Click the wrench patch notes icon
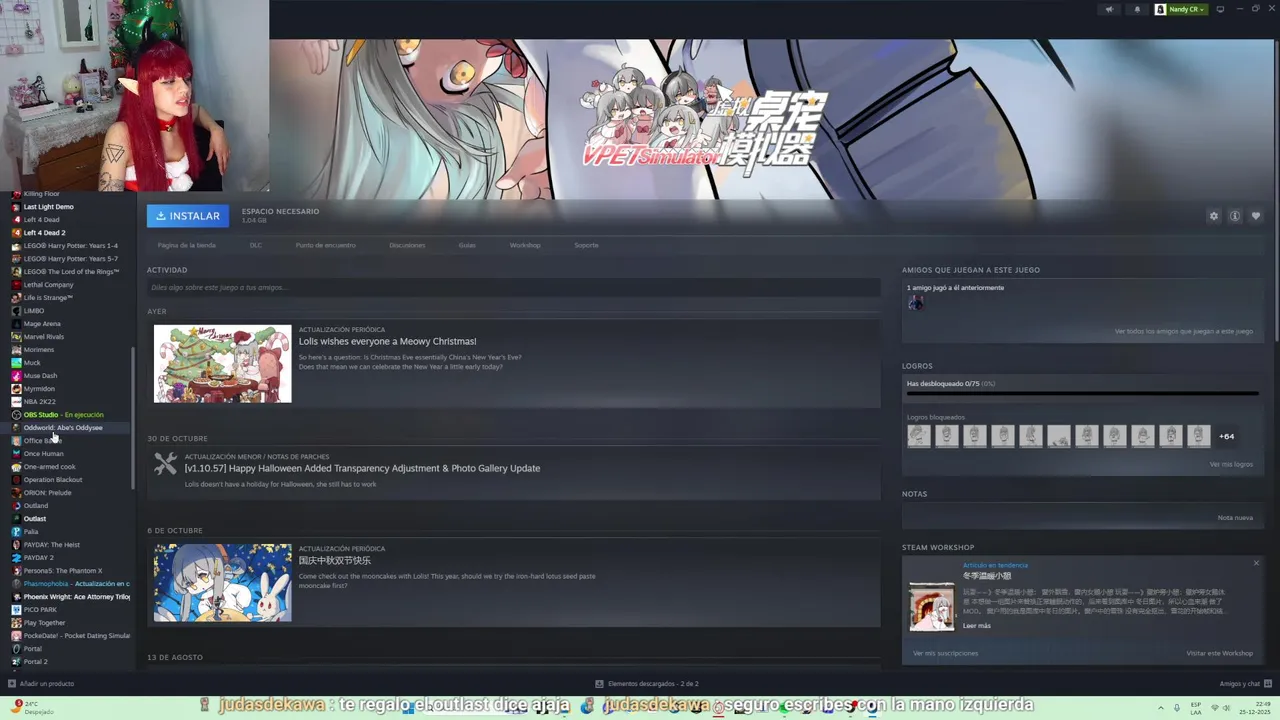This screenshot has height=720, width=1280. [165, 464]
